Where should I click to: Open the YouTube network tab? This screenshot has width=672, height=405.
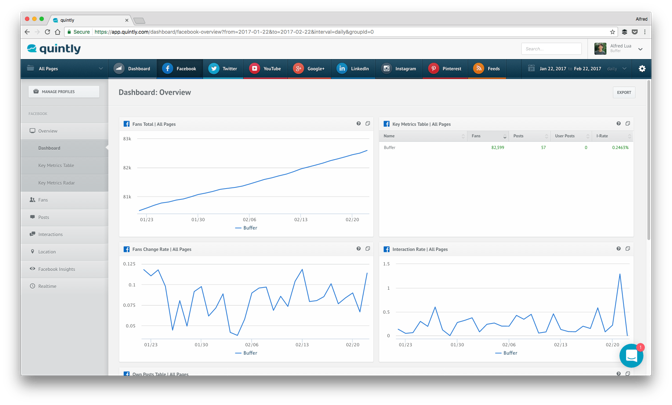click(x=265, y=69)
